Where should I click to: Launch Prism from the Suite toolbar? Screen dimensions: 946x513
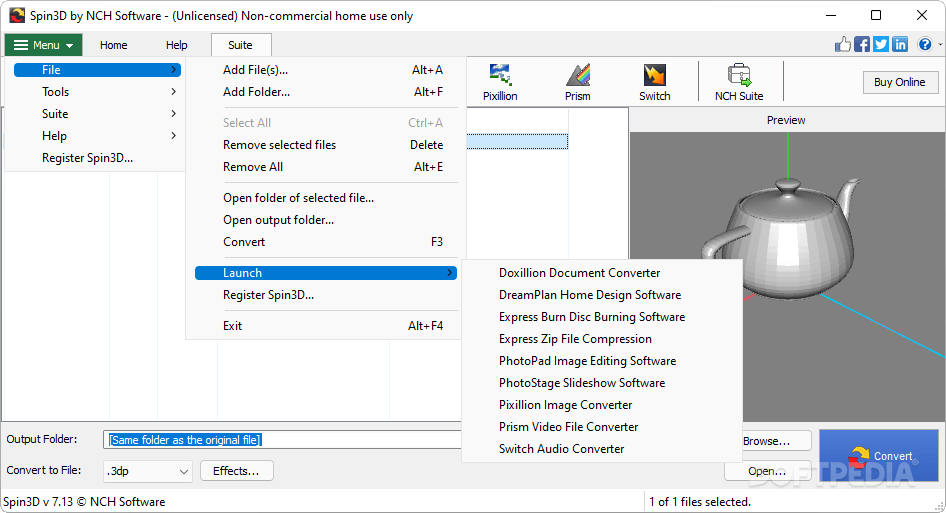pos(577,82)
